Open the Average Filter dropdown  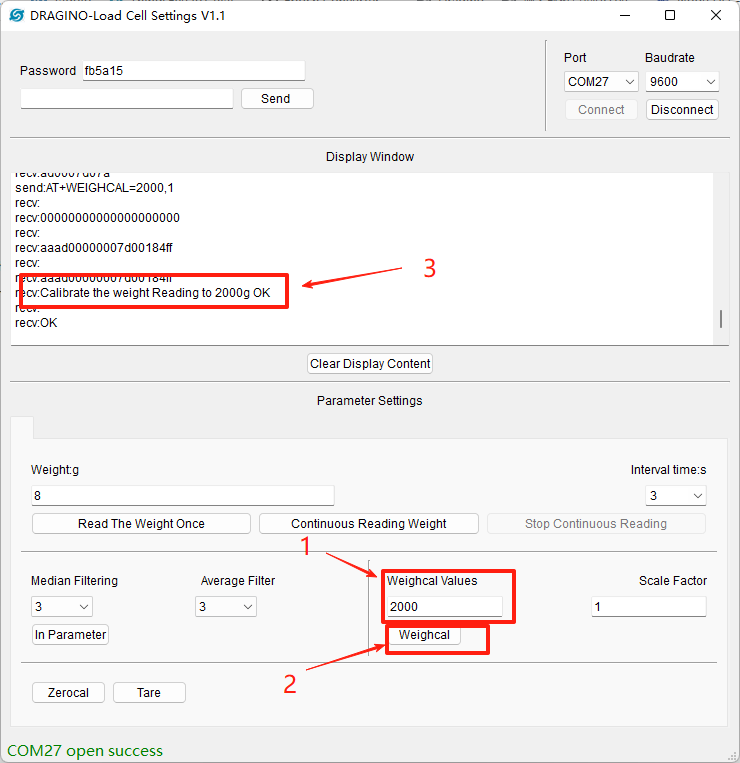226,607
